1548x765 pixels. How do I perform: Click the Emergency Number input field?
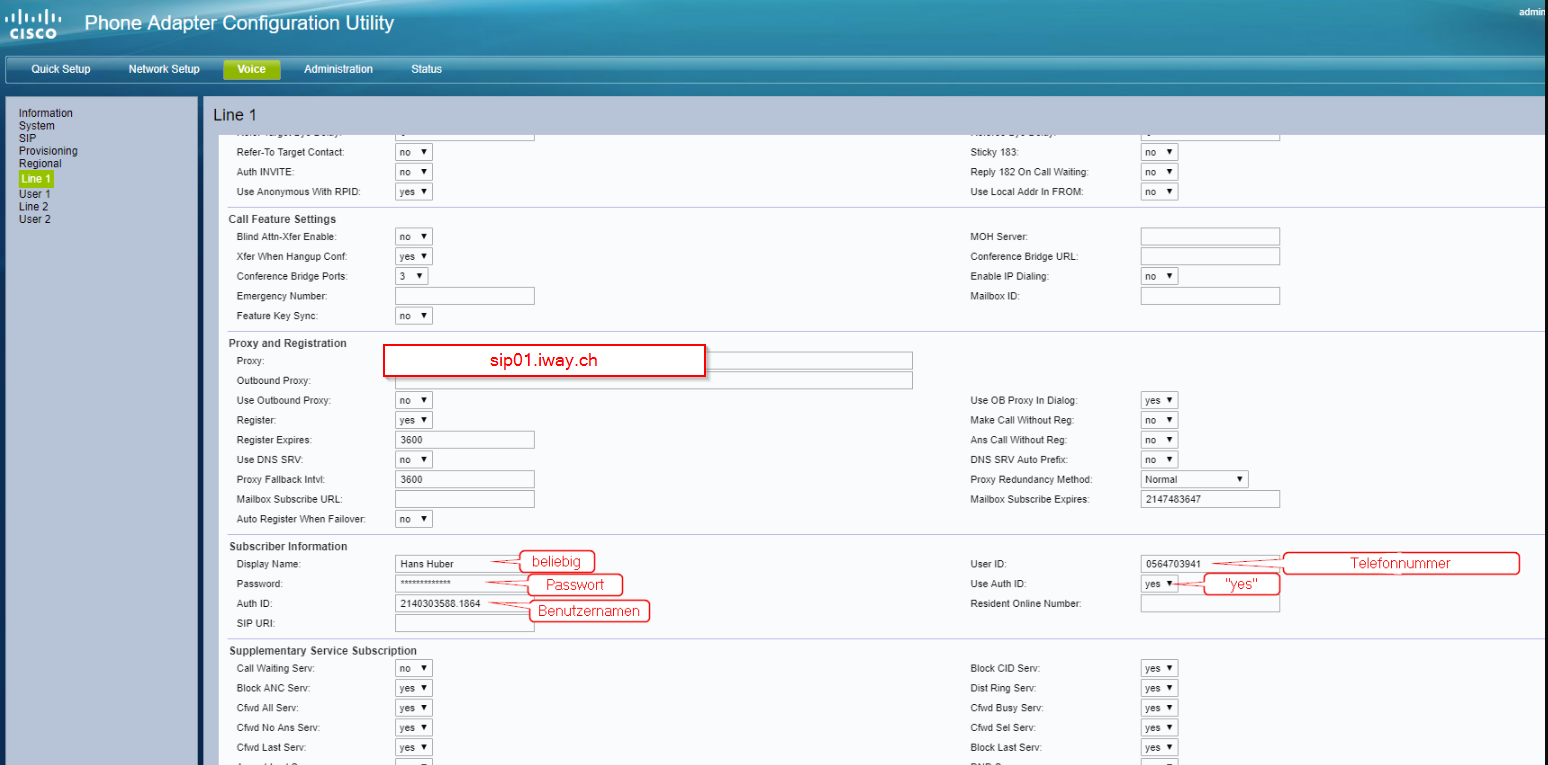[465, 296]
